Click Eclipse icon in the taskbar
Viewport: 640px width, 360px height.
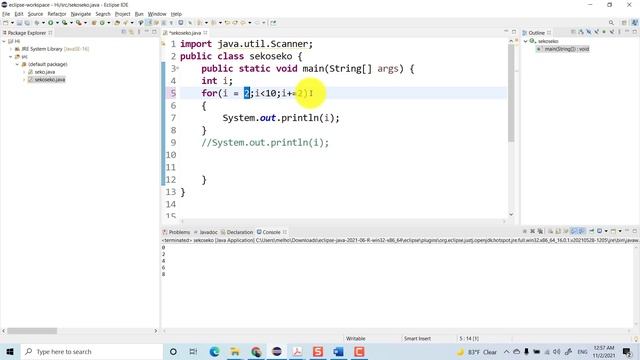point(277,351)
